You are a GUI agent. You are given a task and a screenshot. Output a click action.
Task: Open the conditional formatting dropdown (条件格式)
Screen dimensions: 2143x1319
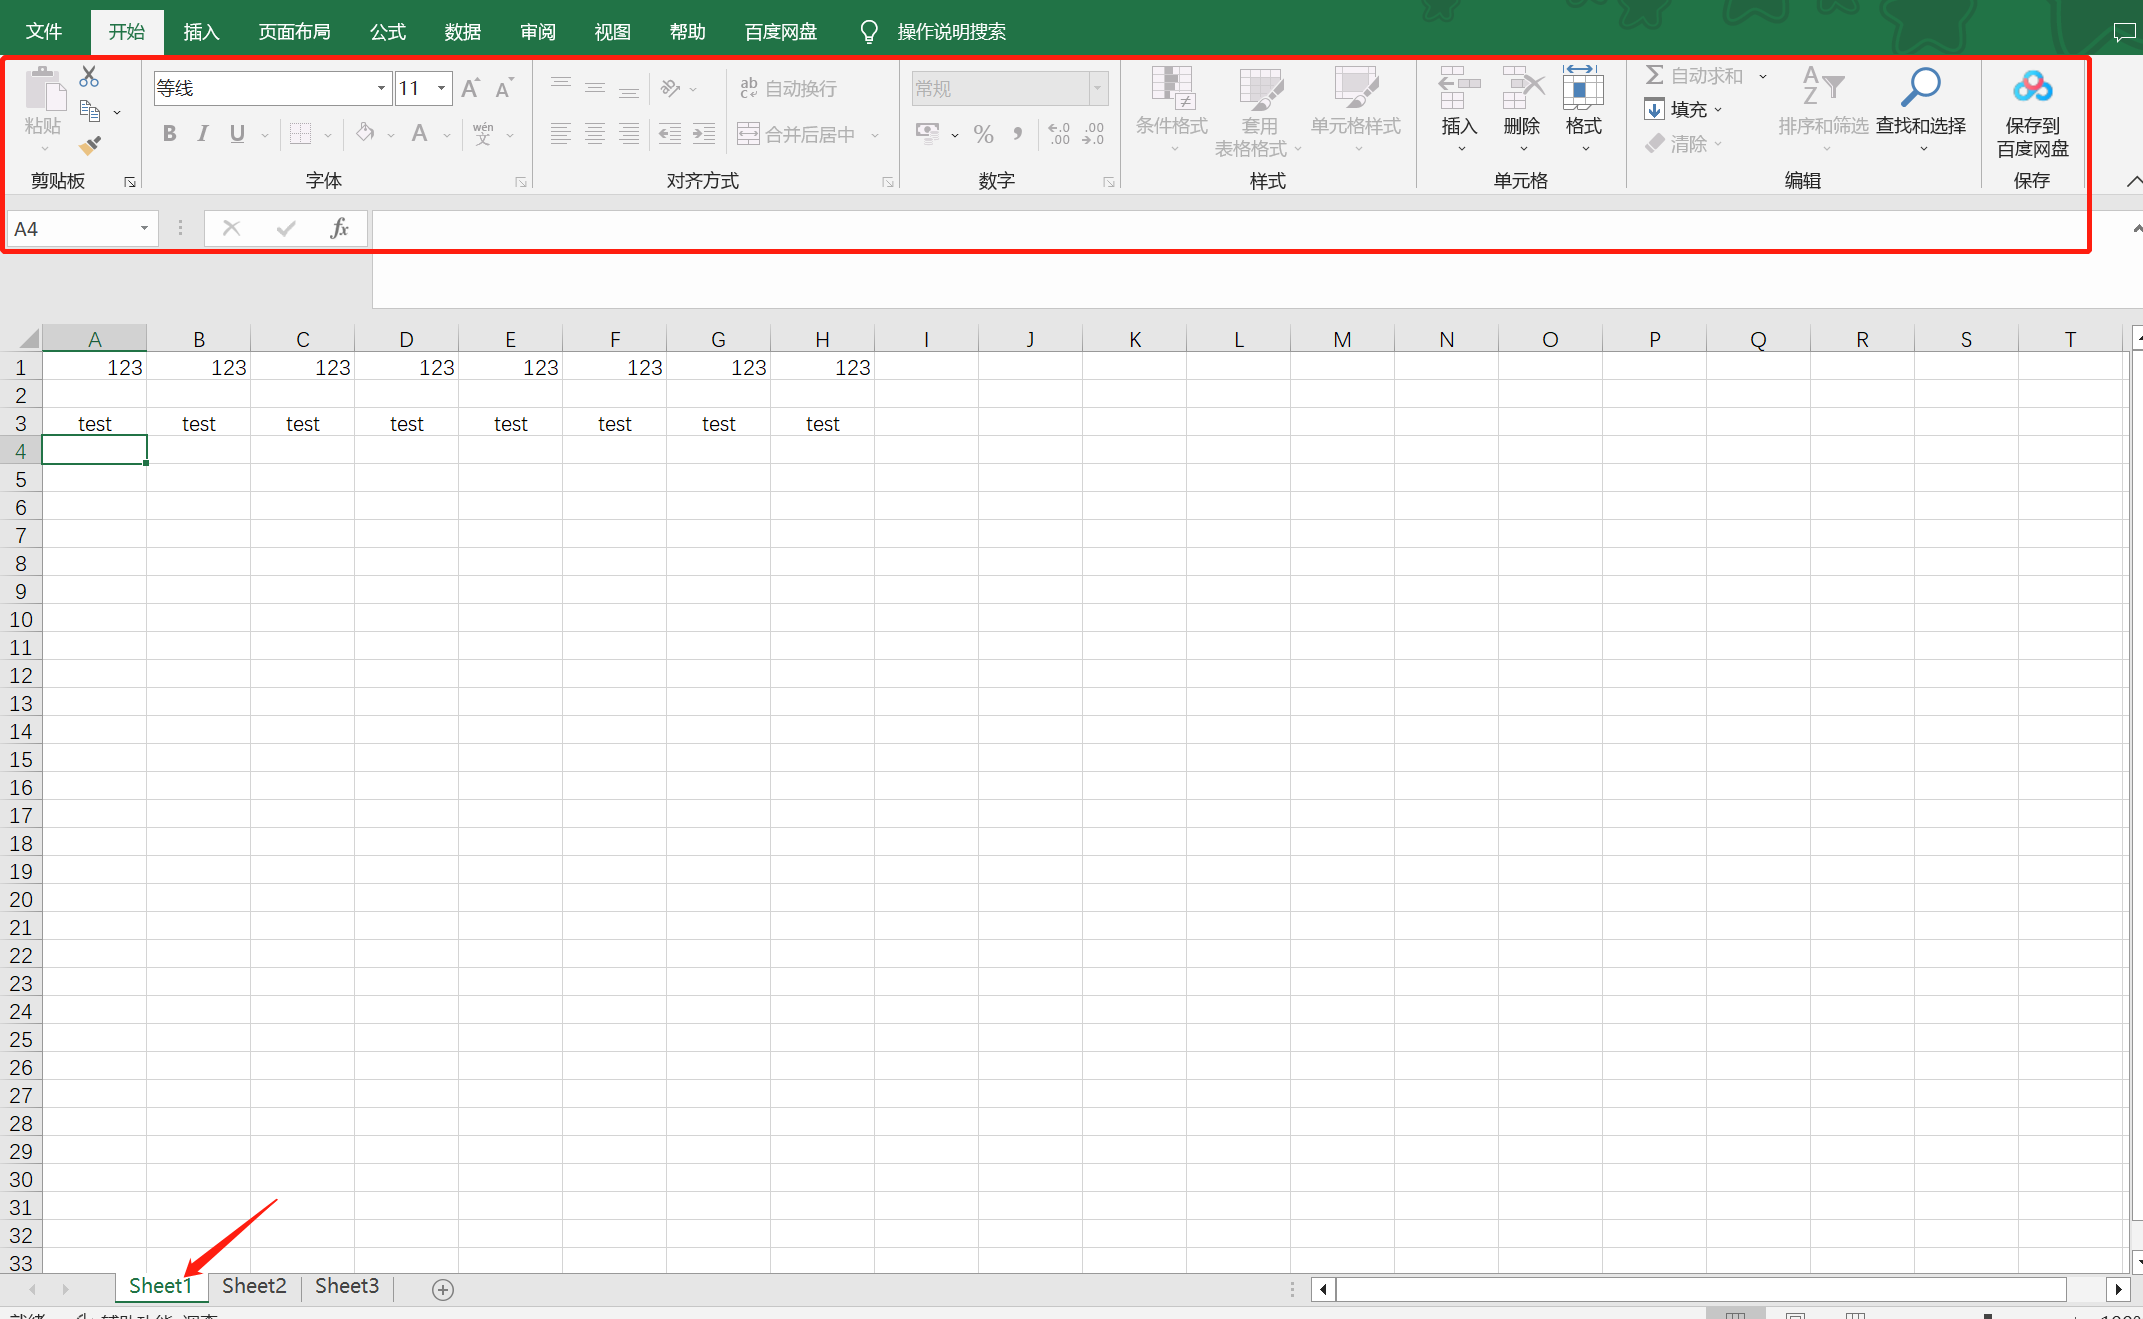click(1172, 110)
